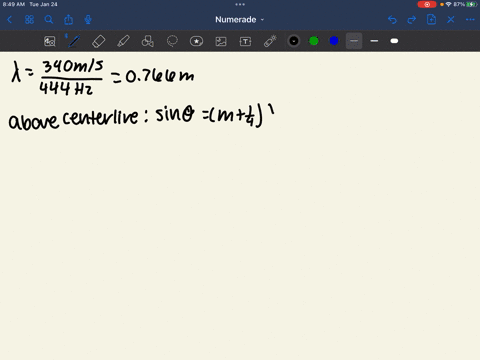Redo the last undone stroke
The image size is (480, 360).
click(412, 20)
